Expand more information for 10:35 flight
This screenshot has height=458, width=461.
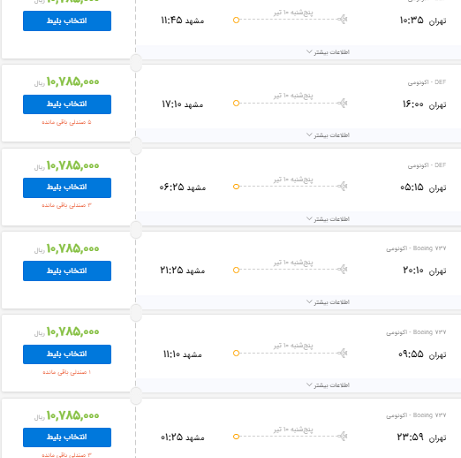pos(328,52)
